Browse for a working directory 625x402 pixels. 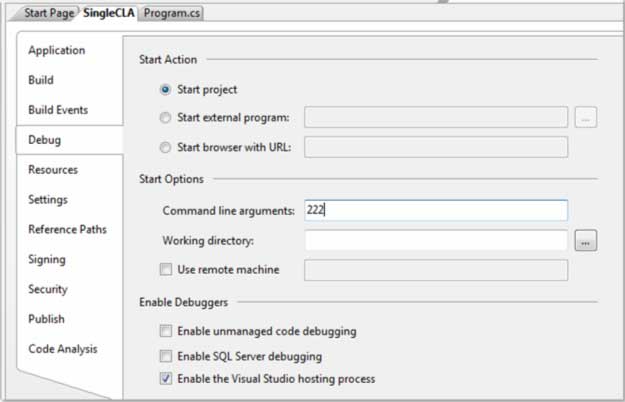pyautogui.click(x=586, y=241)
